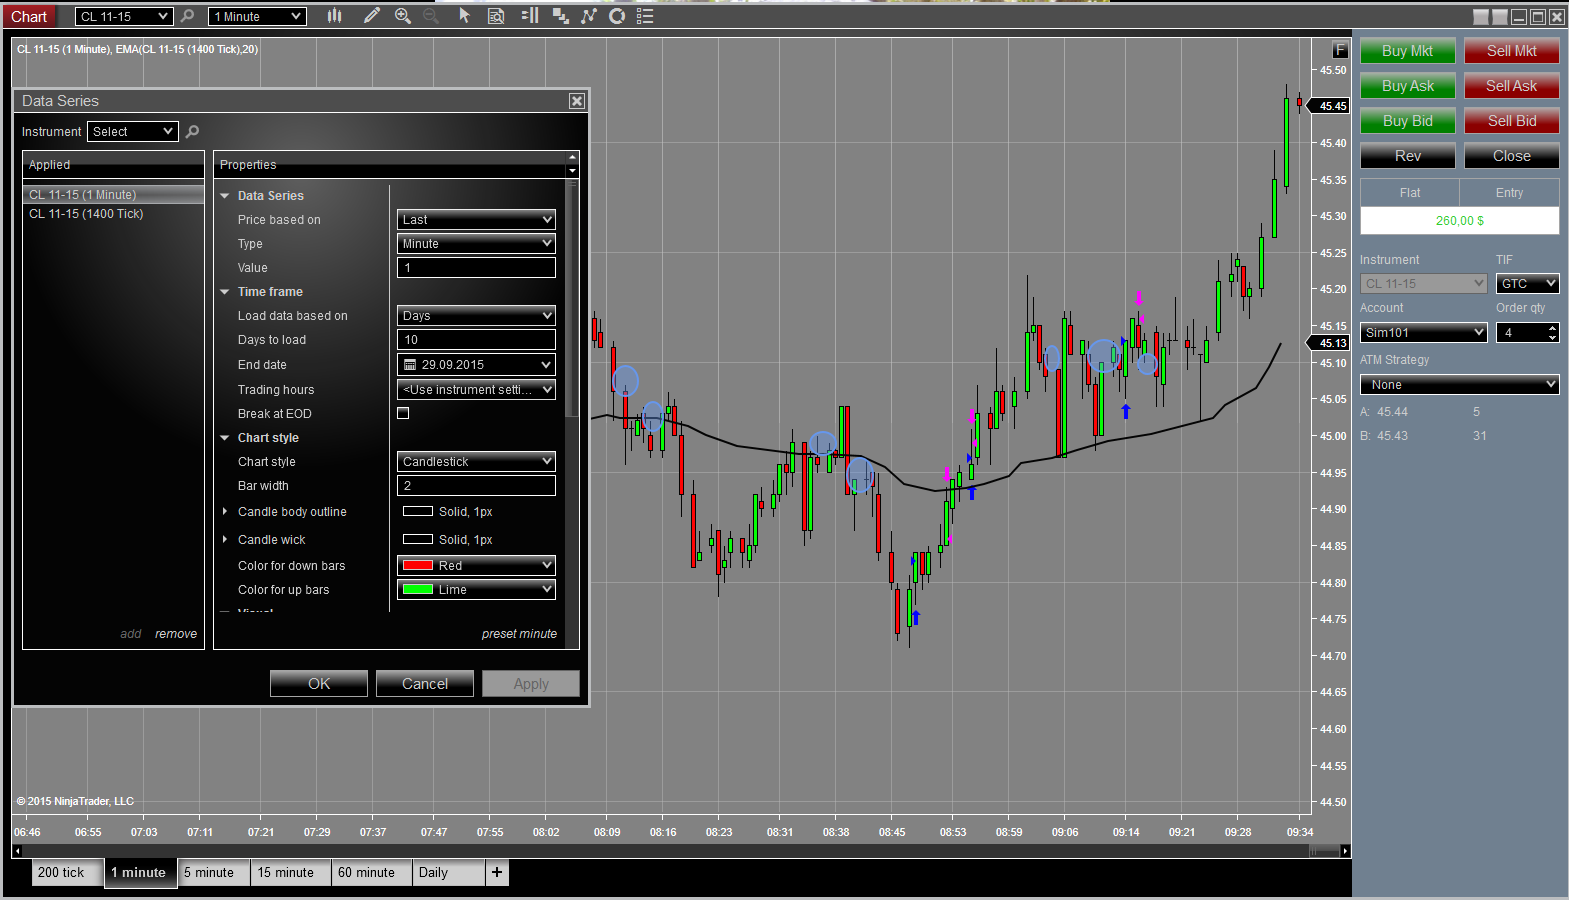Viewport: 1569px width, 900px height.
Task: Click the Strategies circular icon
Action: (x=617, y=16)
